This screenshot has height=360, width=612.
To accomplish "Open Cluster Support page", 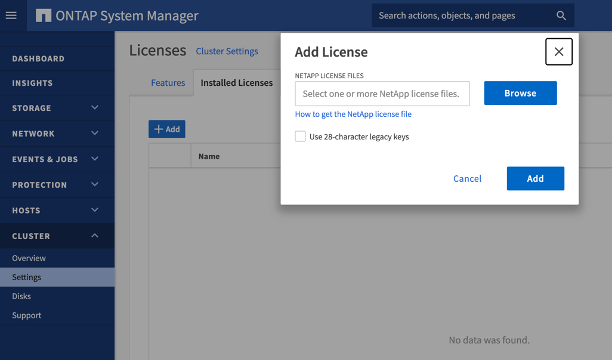I will [x=27, y=315].
